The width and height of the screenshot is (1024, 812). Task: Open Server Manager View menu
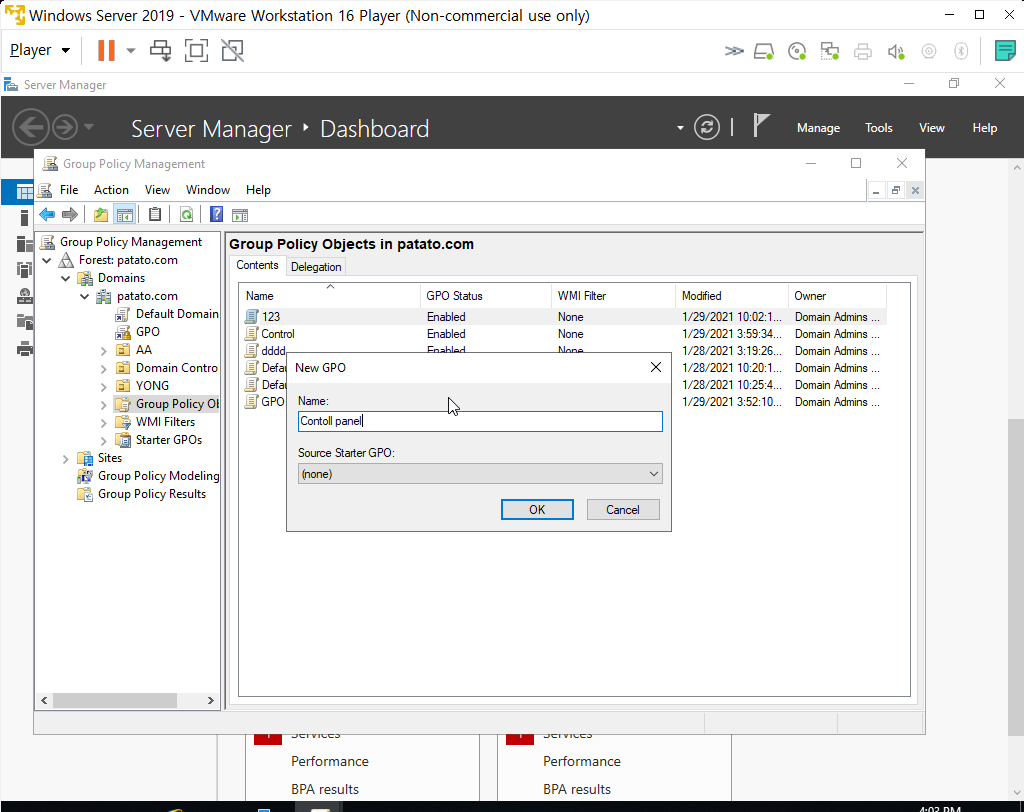point(931,128)
